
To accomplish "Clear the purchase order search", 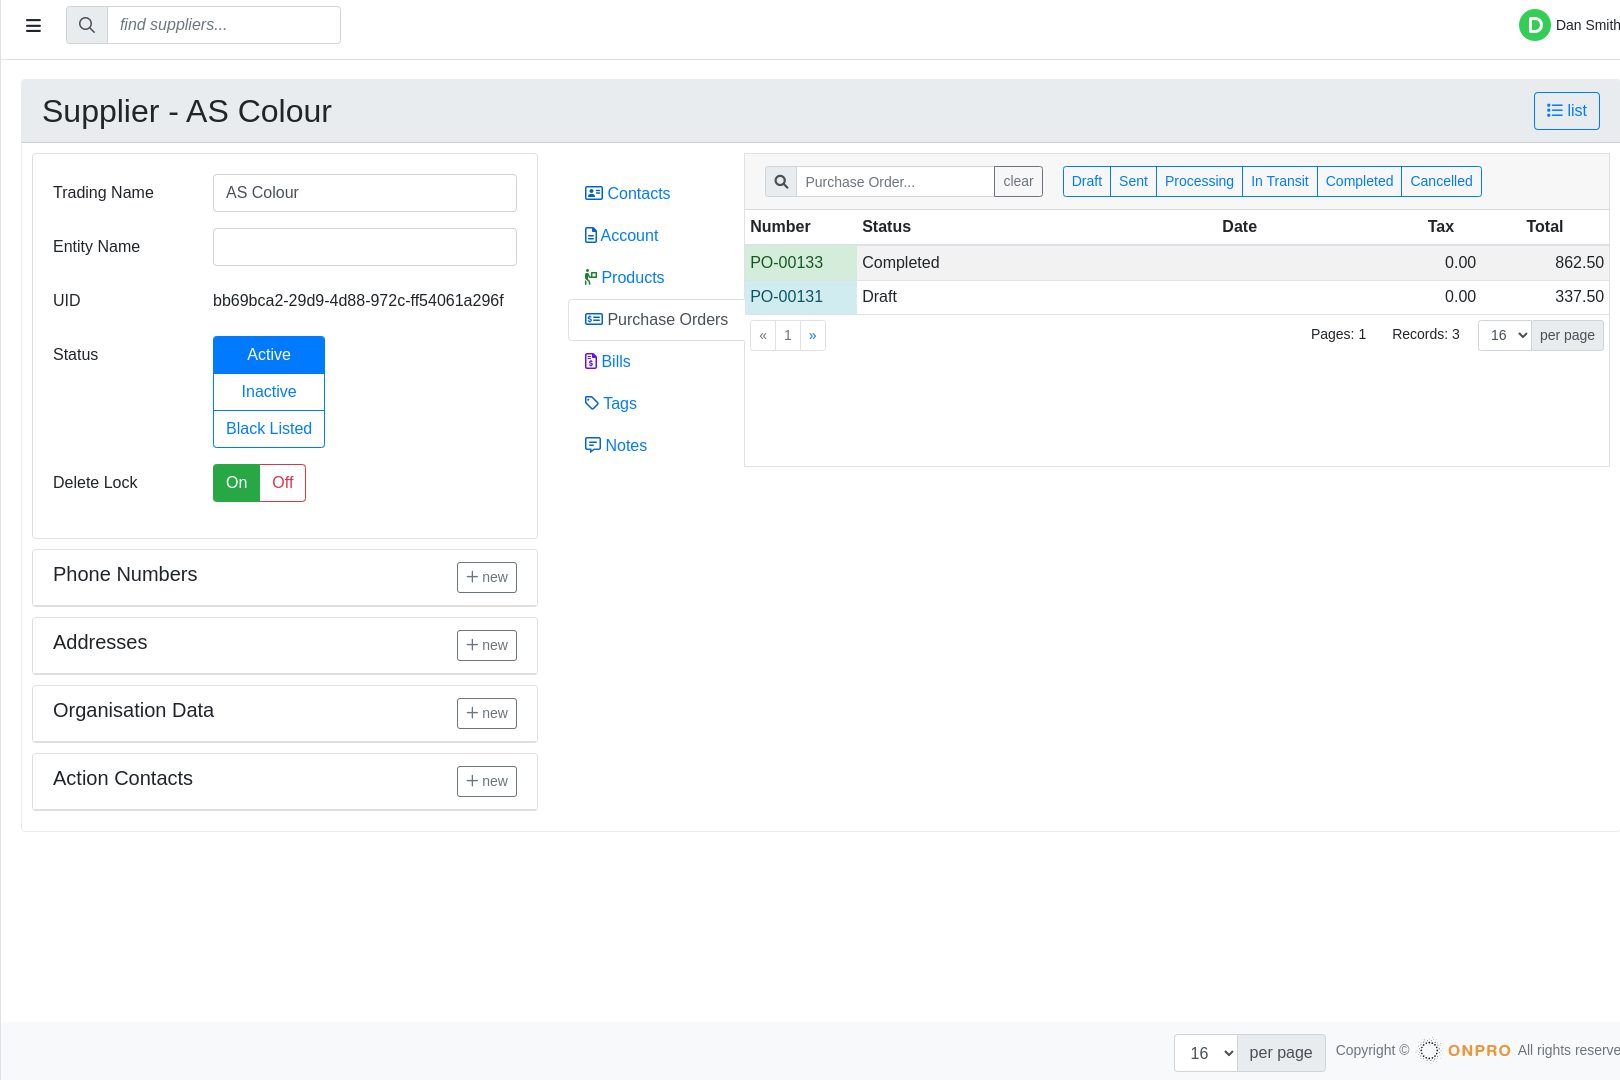I will coord(1018,181).
